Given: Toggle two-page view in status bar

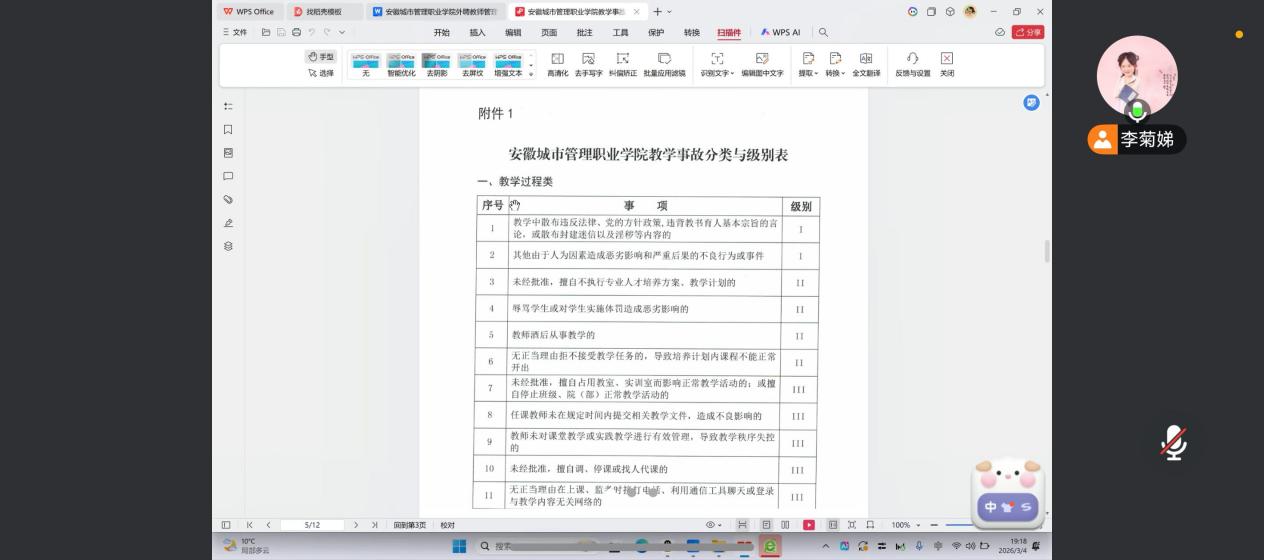Looking at the screenshot, I should tap(785, 525).
